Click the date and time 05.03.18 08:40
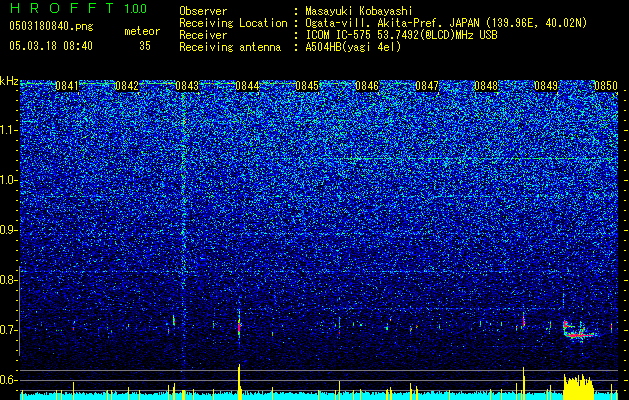The height and width of the screenshot is (400, 629). (x=51, y=46)
